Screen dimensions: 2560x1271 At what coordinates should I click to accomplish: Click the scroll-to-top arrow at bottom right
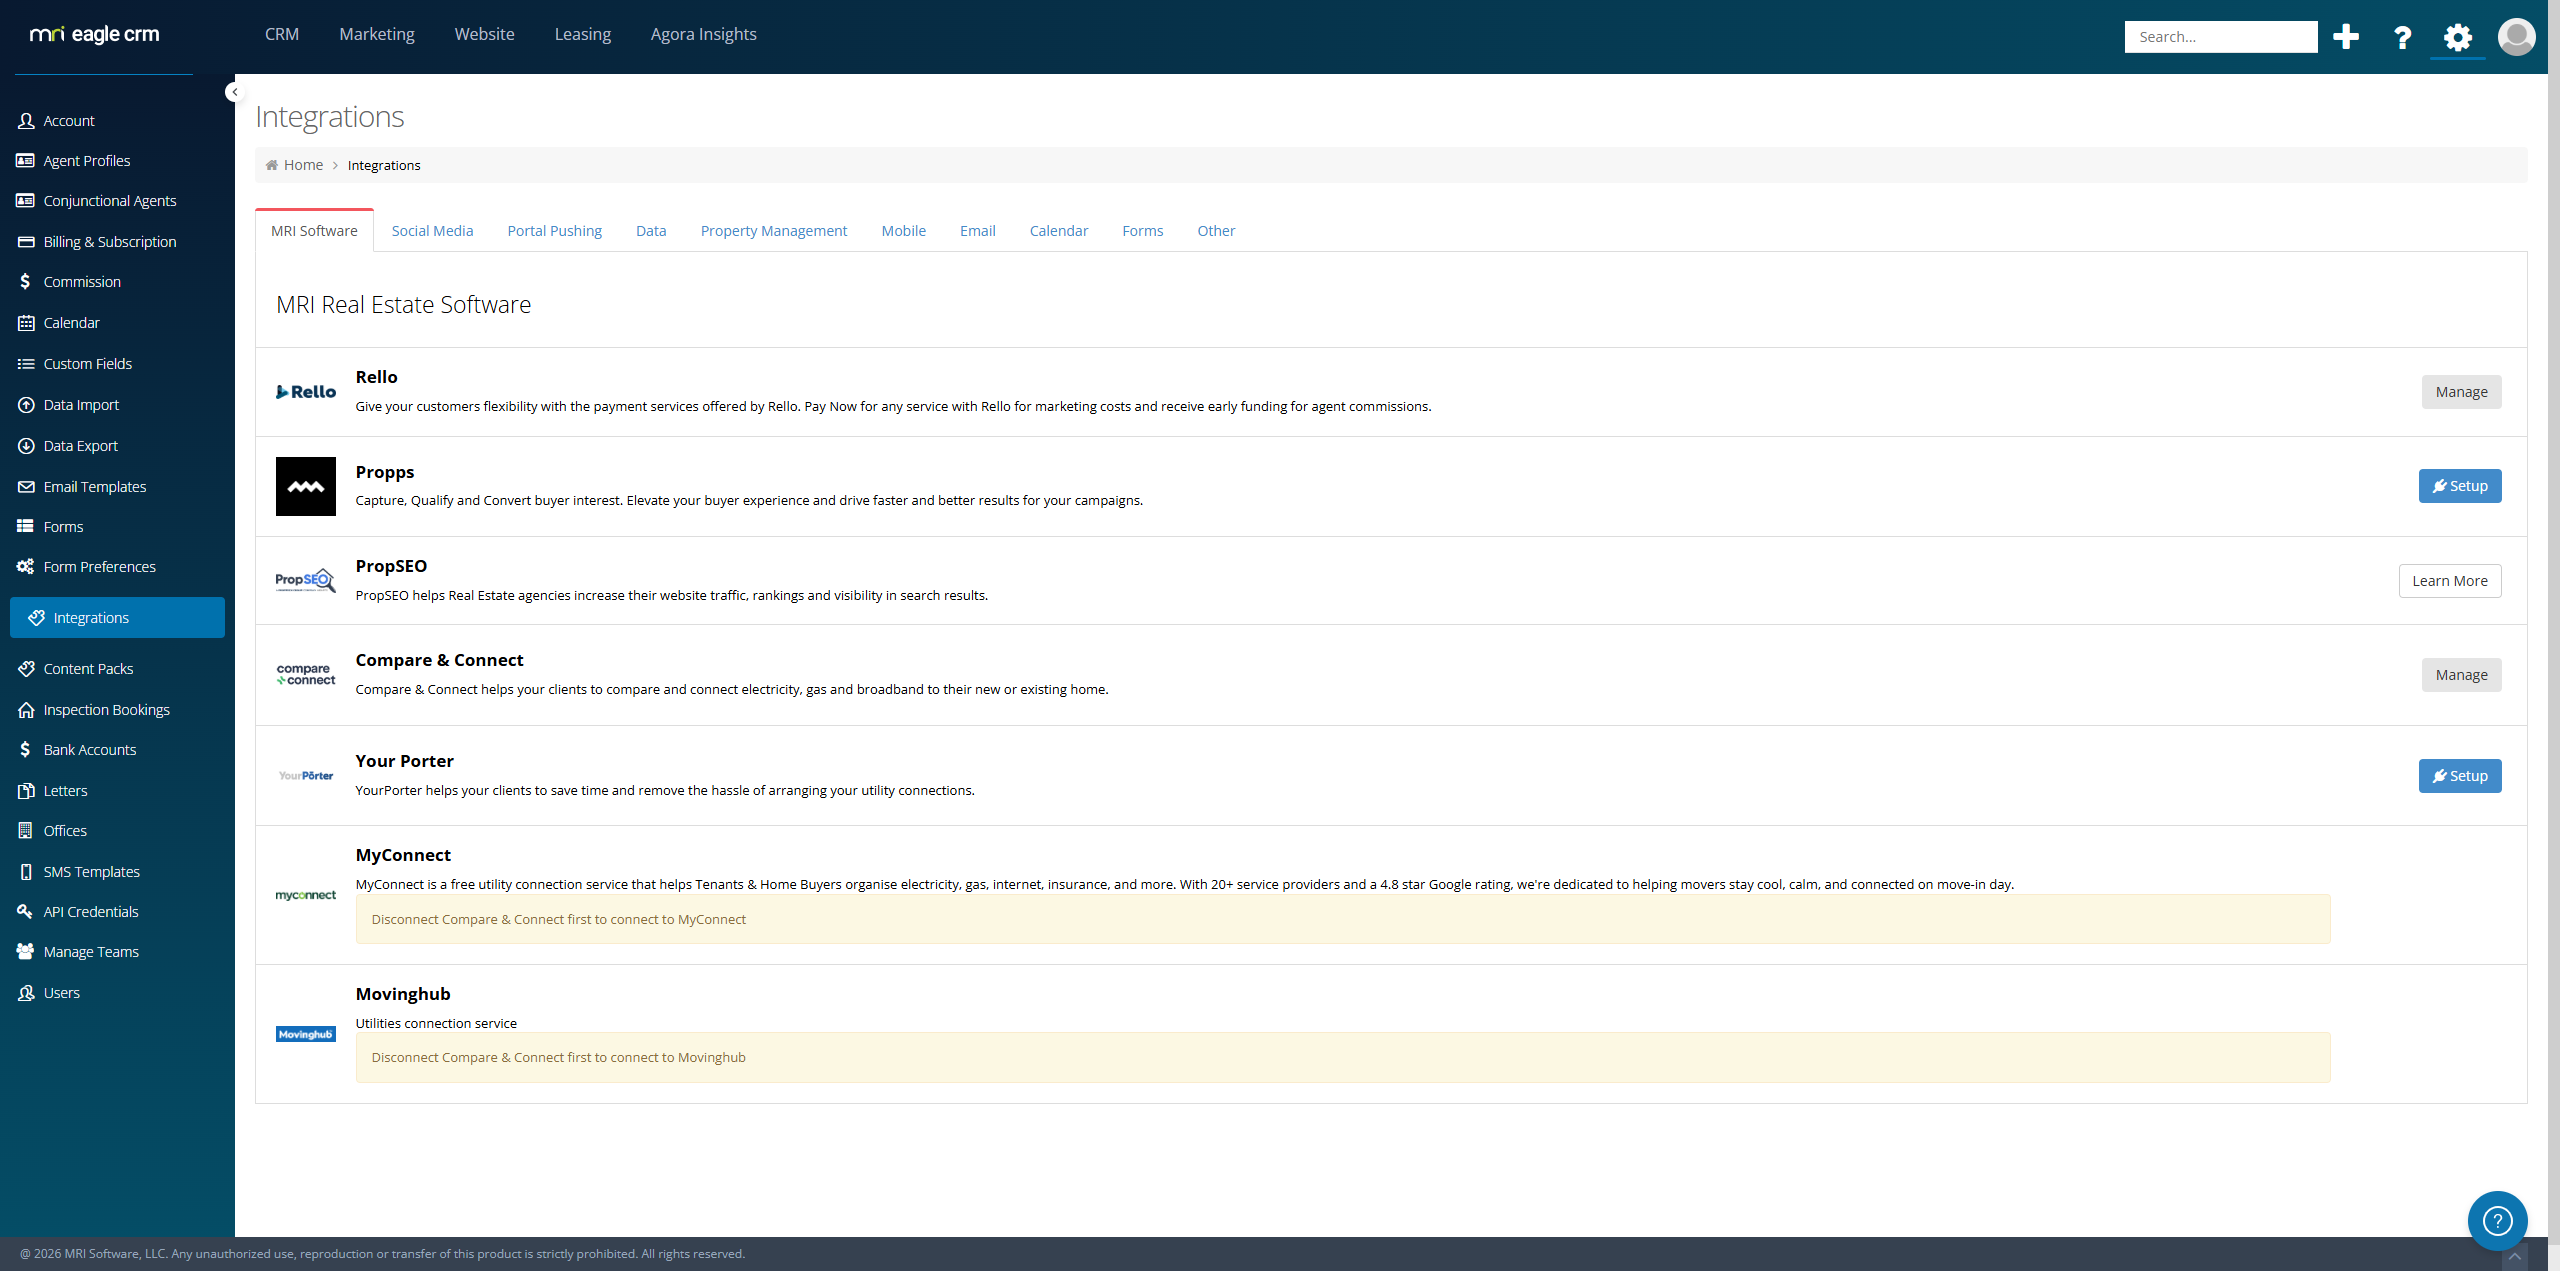2515,1257
